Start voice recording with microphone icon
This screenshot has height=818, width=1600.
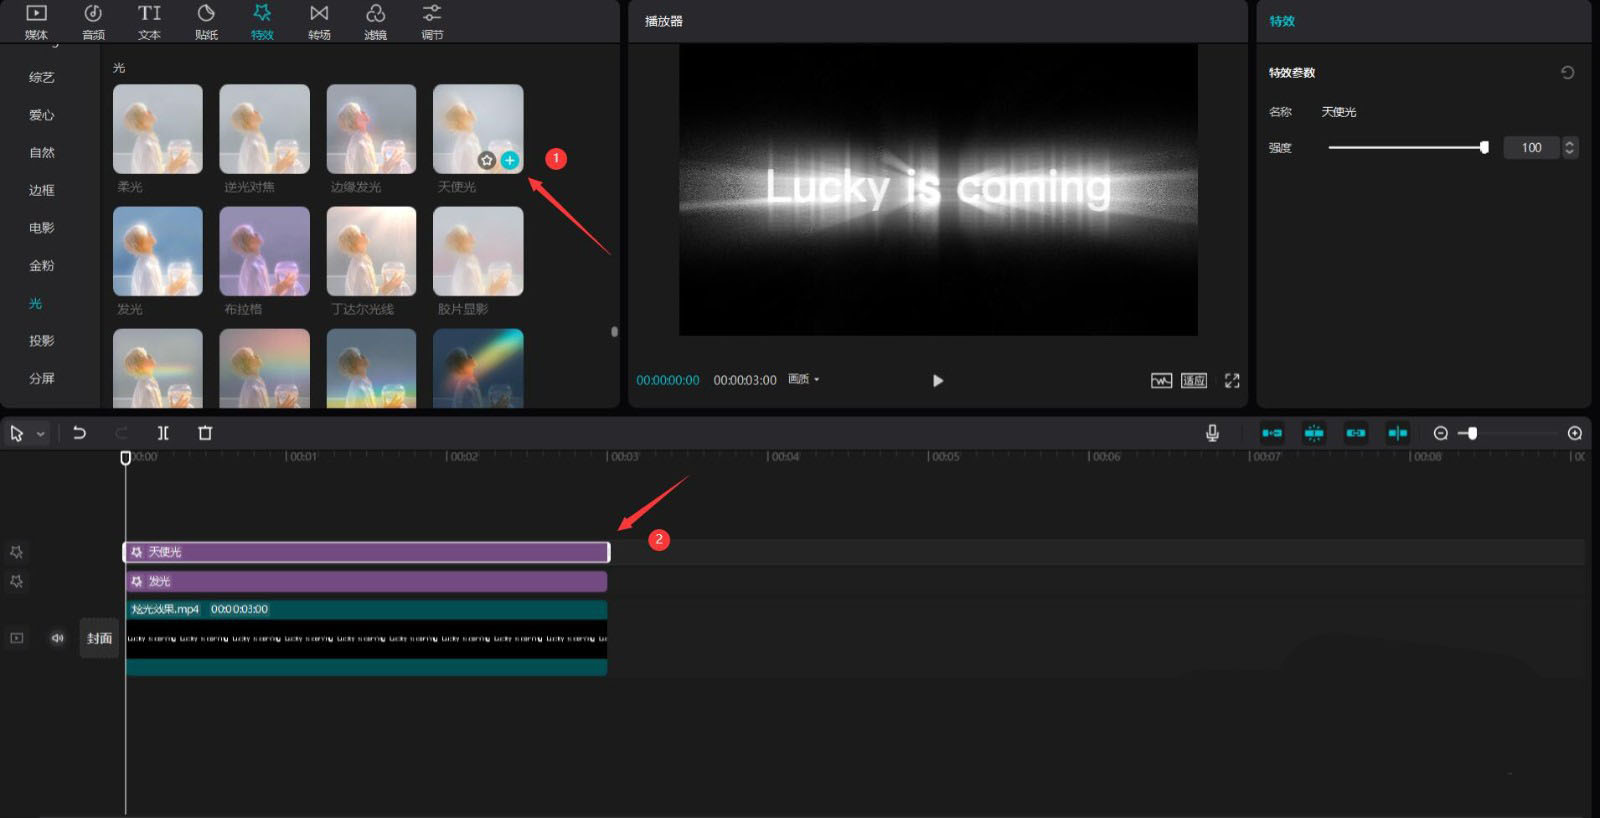click(1212, 433)
